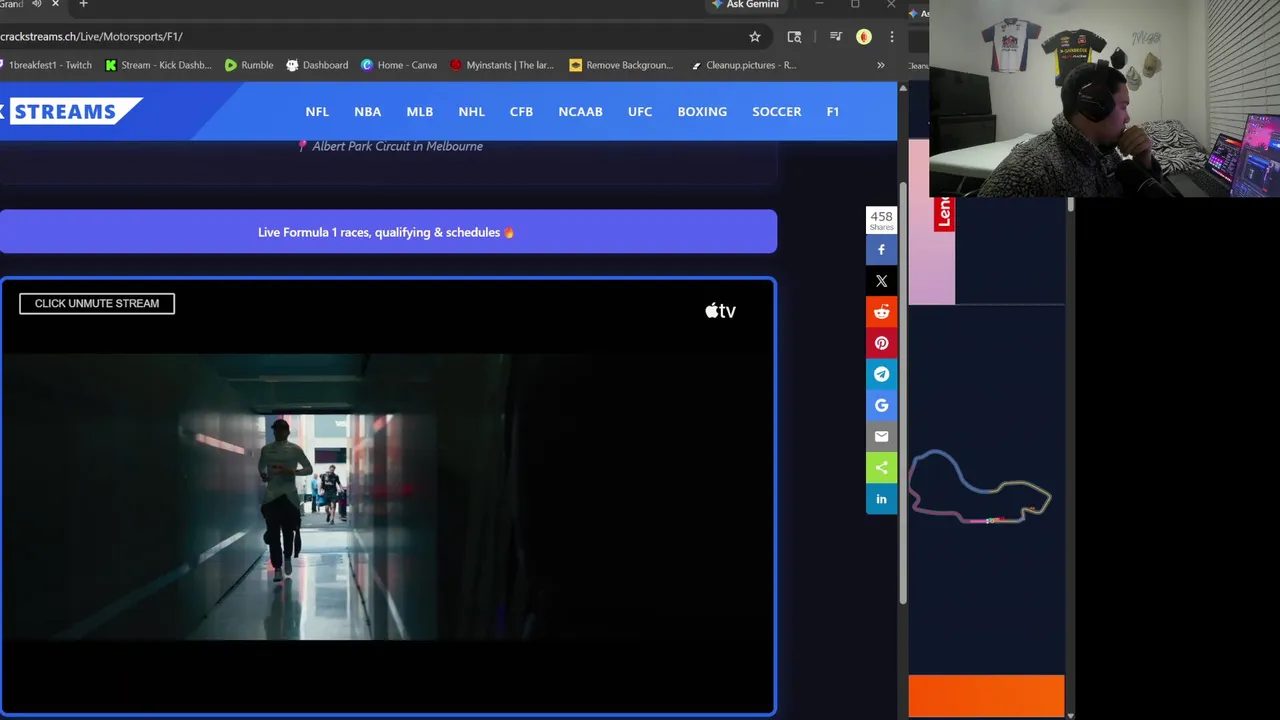Share the page on Facebook
This screenshot has width=1280, height=720.
(881, 250)
